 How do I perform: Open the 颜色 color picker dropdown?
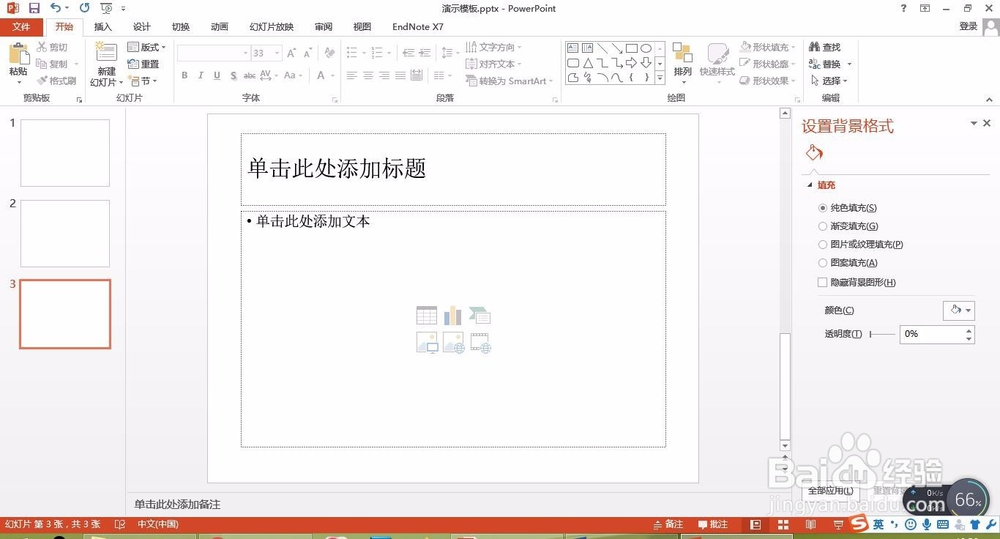(959, 311)
